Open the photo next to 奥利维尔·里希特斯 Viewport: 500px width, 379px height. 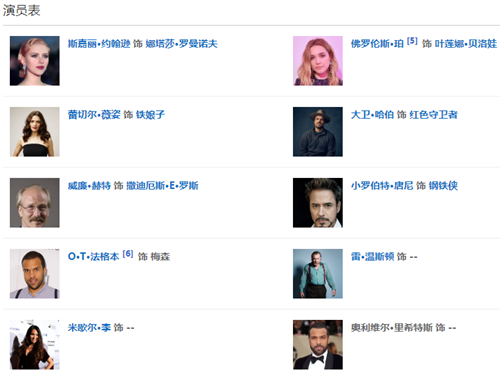coord(318,345)
